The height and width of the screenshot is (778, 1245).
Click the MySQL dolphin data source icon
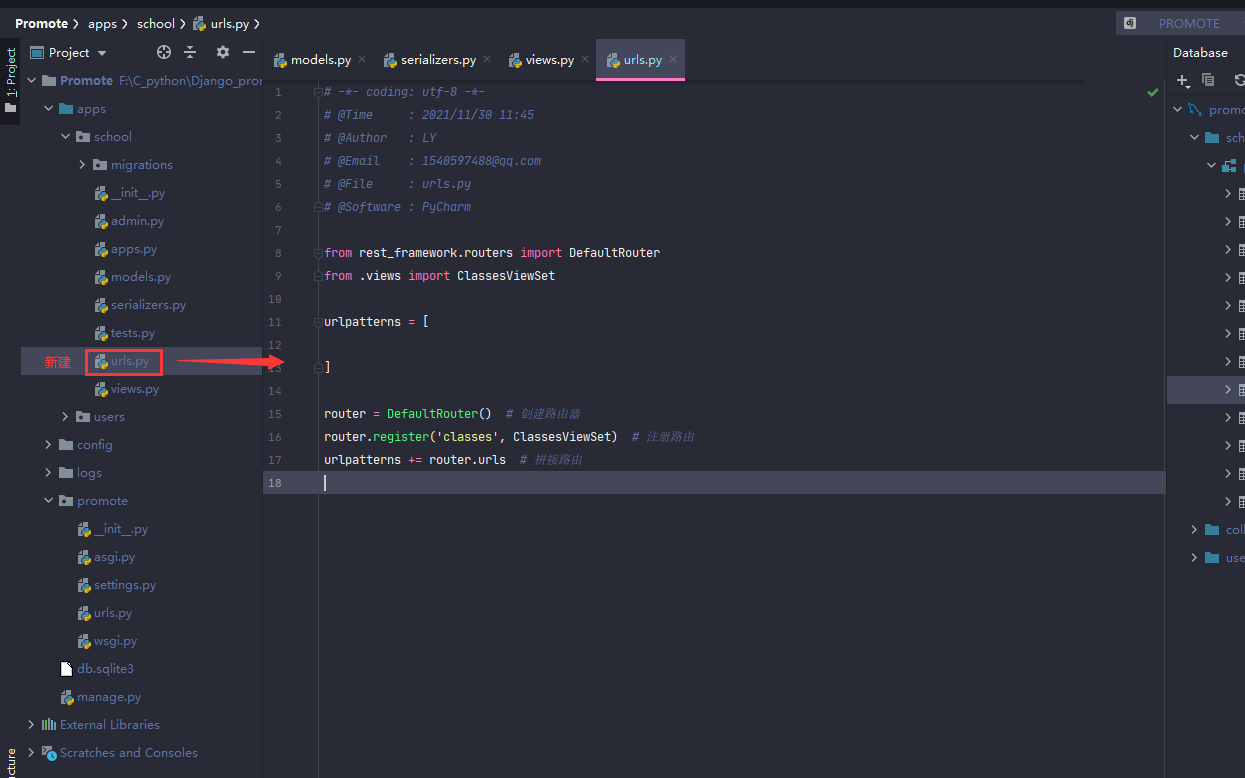[x=1194, y=110]
